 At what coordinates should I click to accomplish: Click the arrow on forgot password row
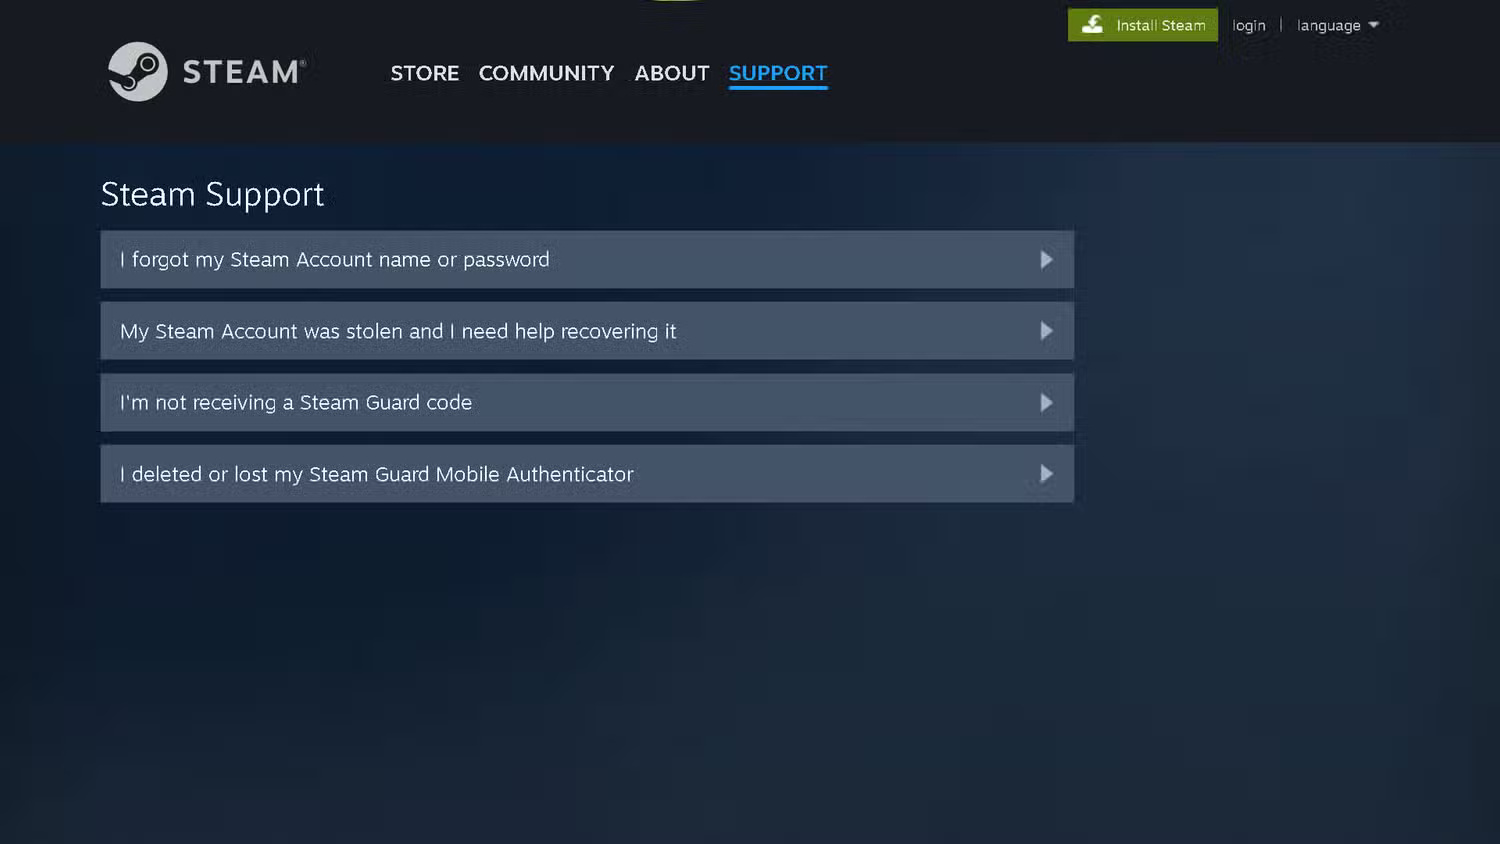coord(1046,259)
